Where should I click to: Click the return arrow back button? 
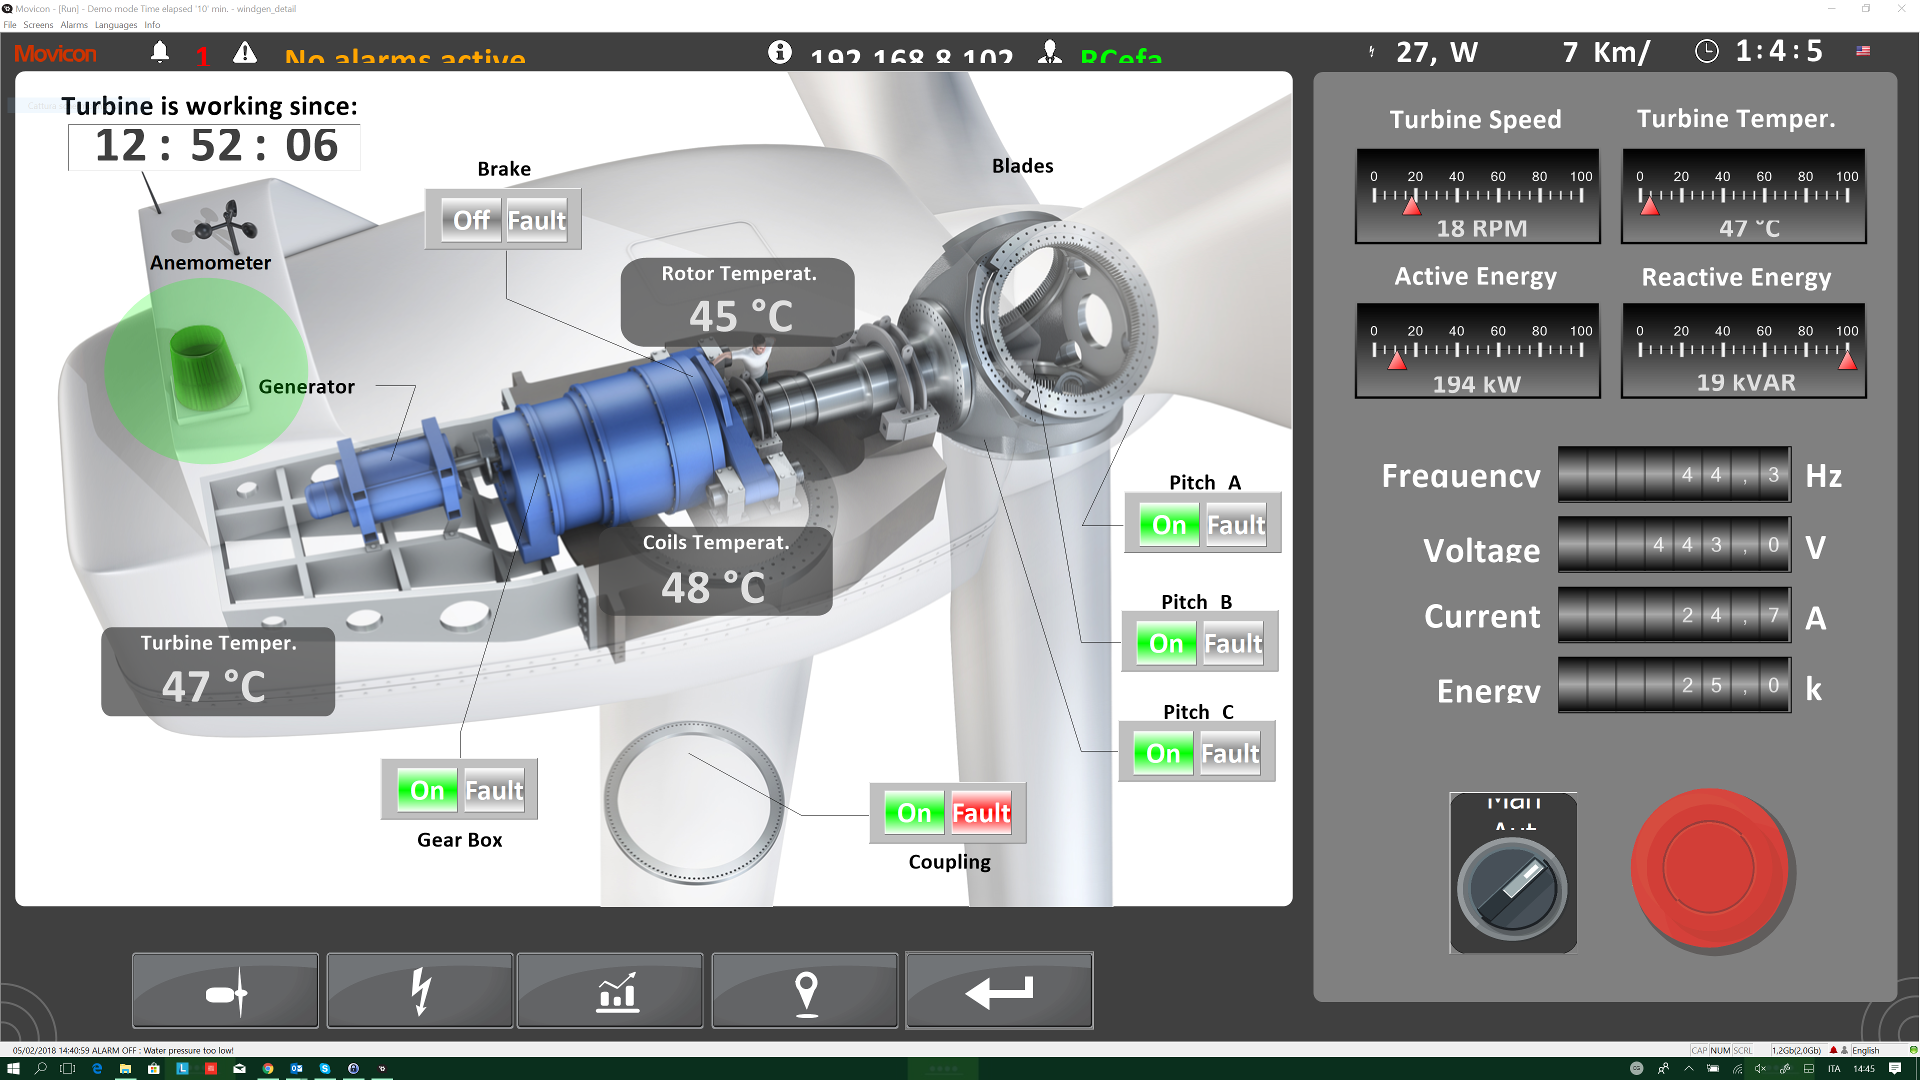[x=999, y=991]
